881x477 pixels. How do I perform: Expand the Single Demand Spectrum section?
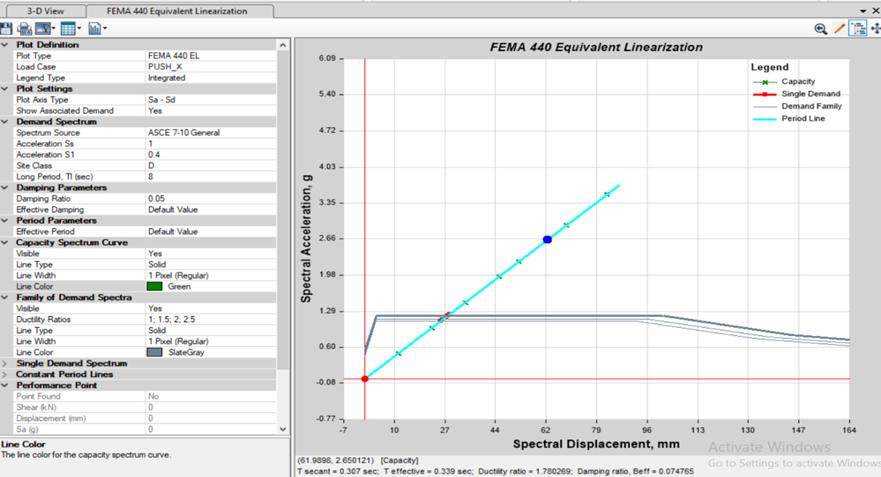click(x=6, y=364)
